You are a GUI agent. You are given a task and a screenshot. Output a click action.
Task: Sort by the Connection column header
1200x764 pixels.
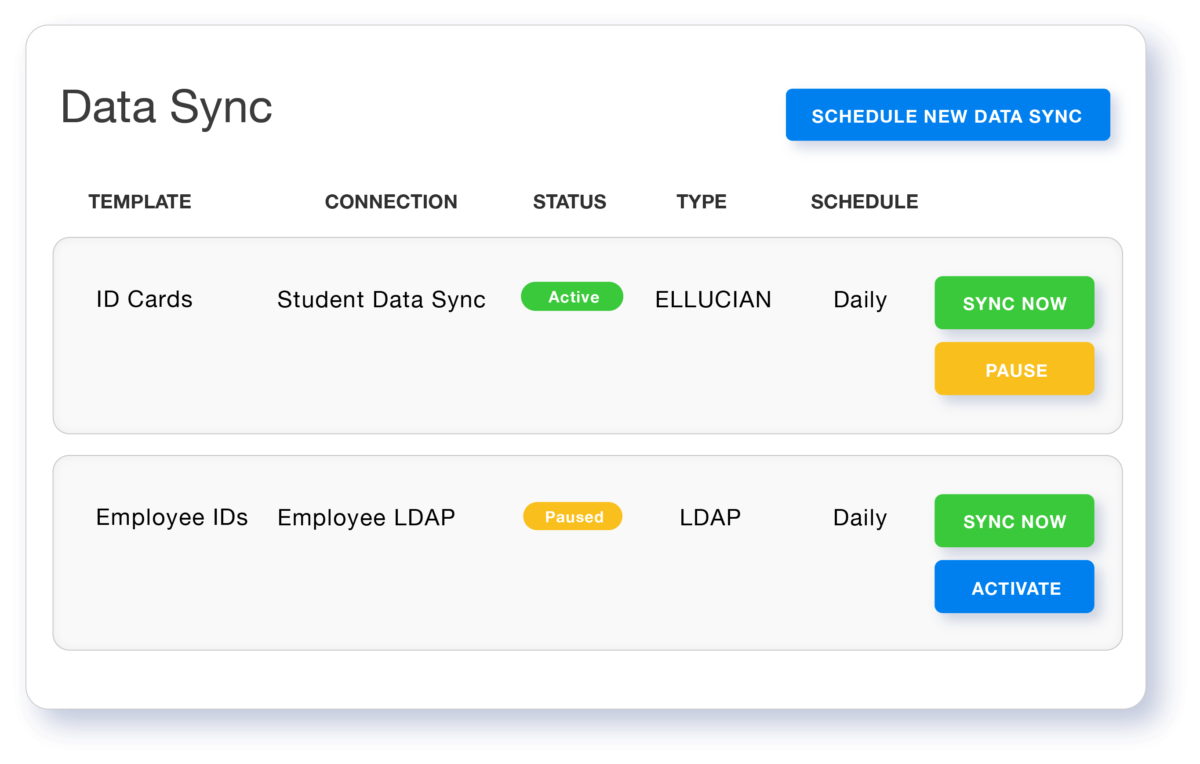(x=391, y=202)
